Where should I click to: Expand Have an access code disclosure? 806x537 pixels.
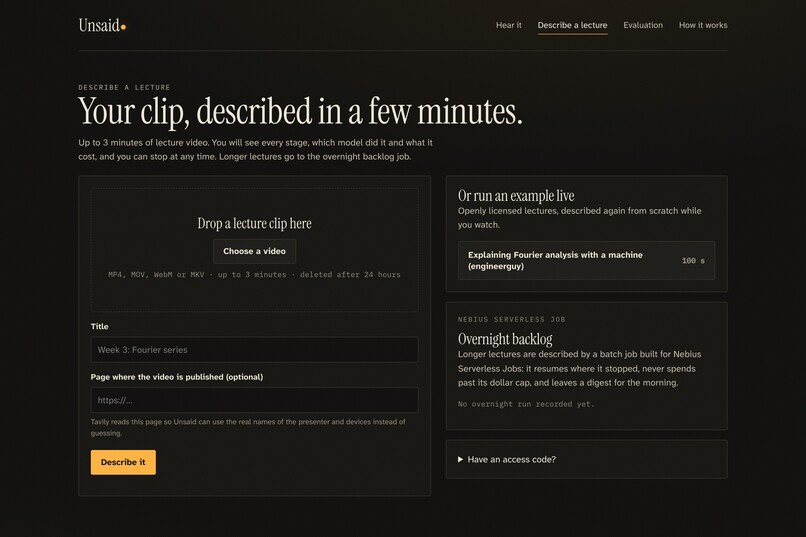coord(507,459)
